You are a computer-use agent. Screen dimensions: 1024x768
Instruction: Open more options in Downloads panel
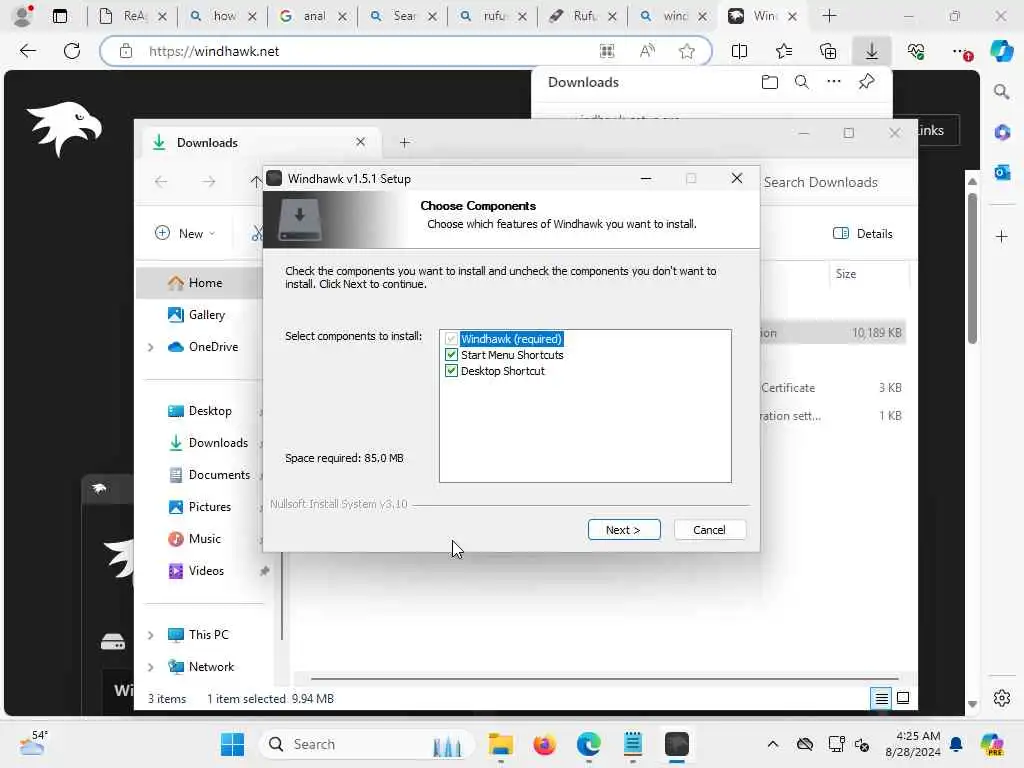tap(834, 82)
